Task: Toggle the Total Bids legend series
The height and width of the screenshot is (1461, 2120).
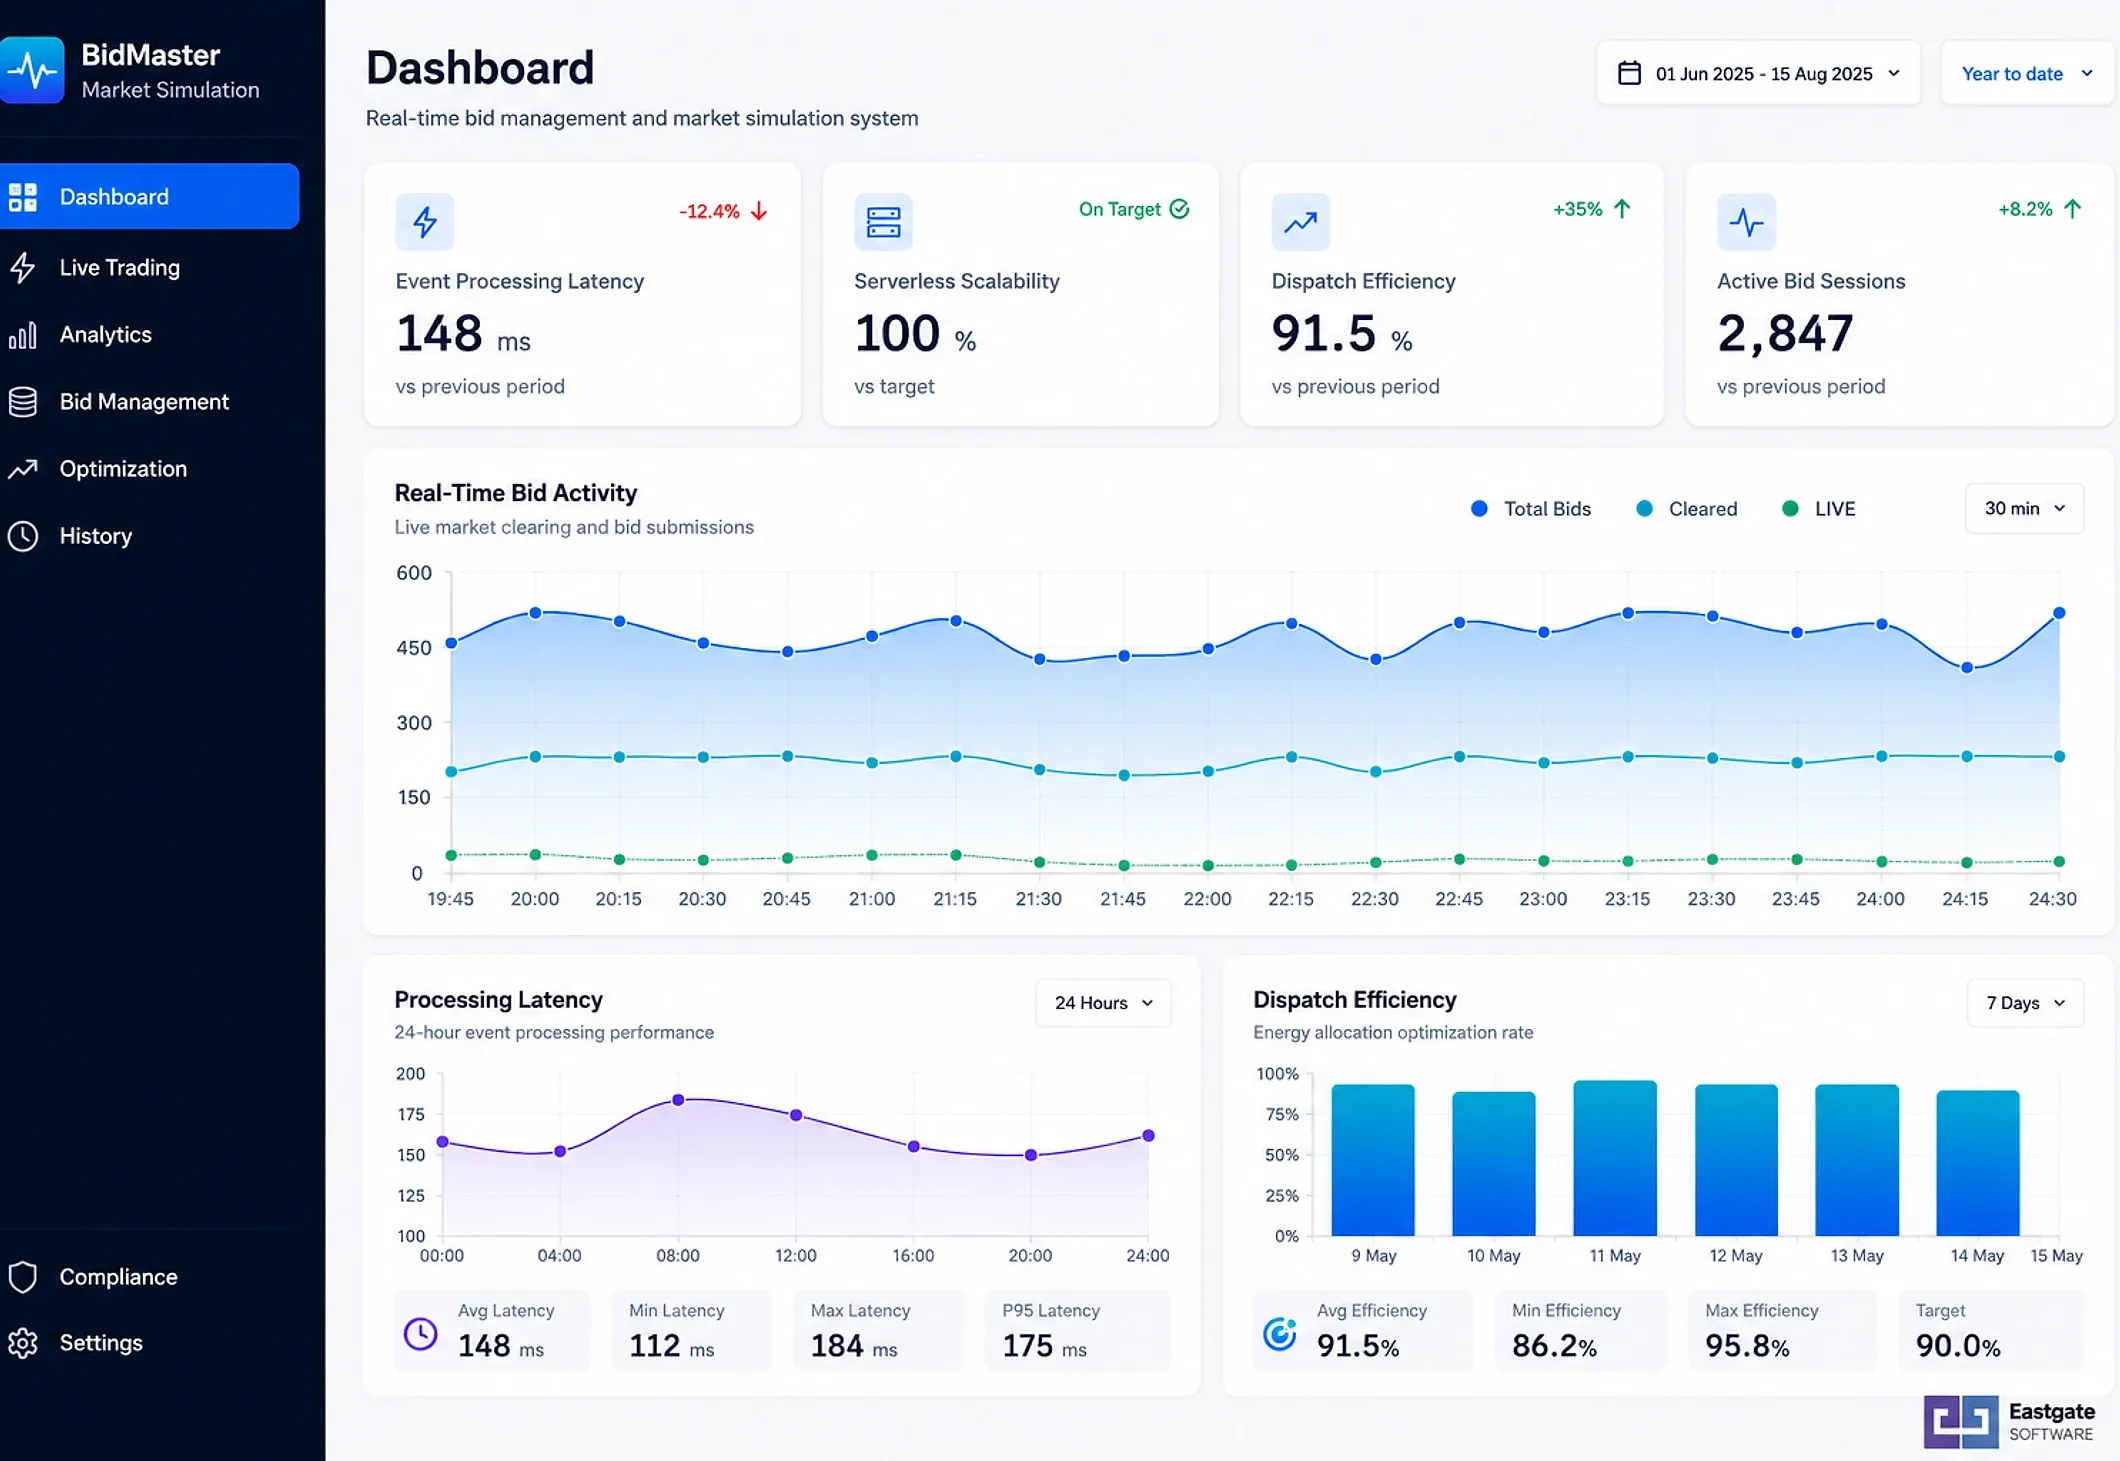Action: (1531, 509)
